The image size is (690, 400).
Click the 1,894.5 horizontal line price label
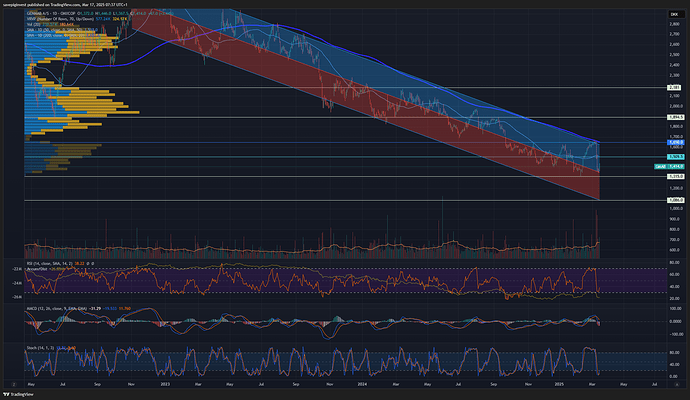676,117
